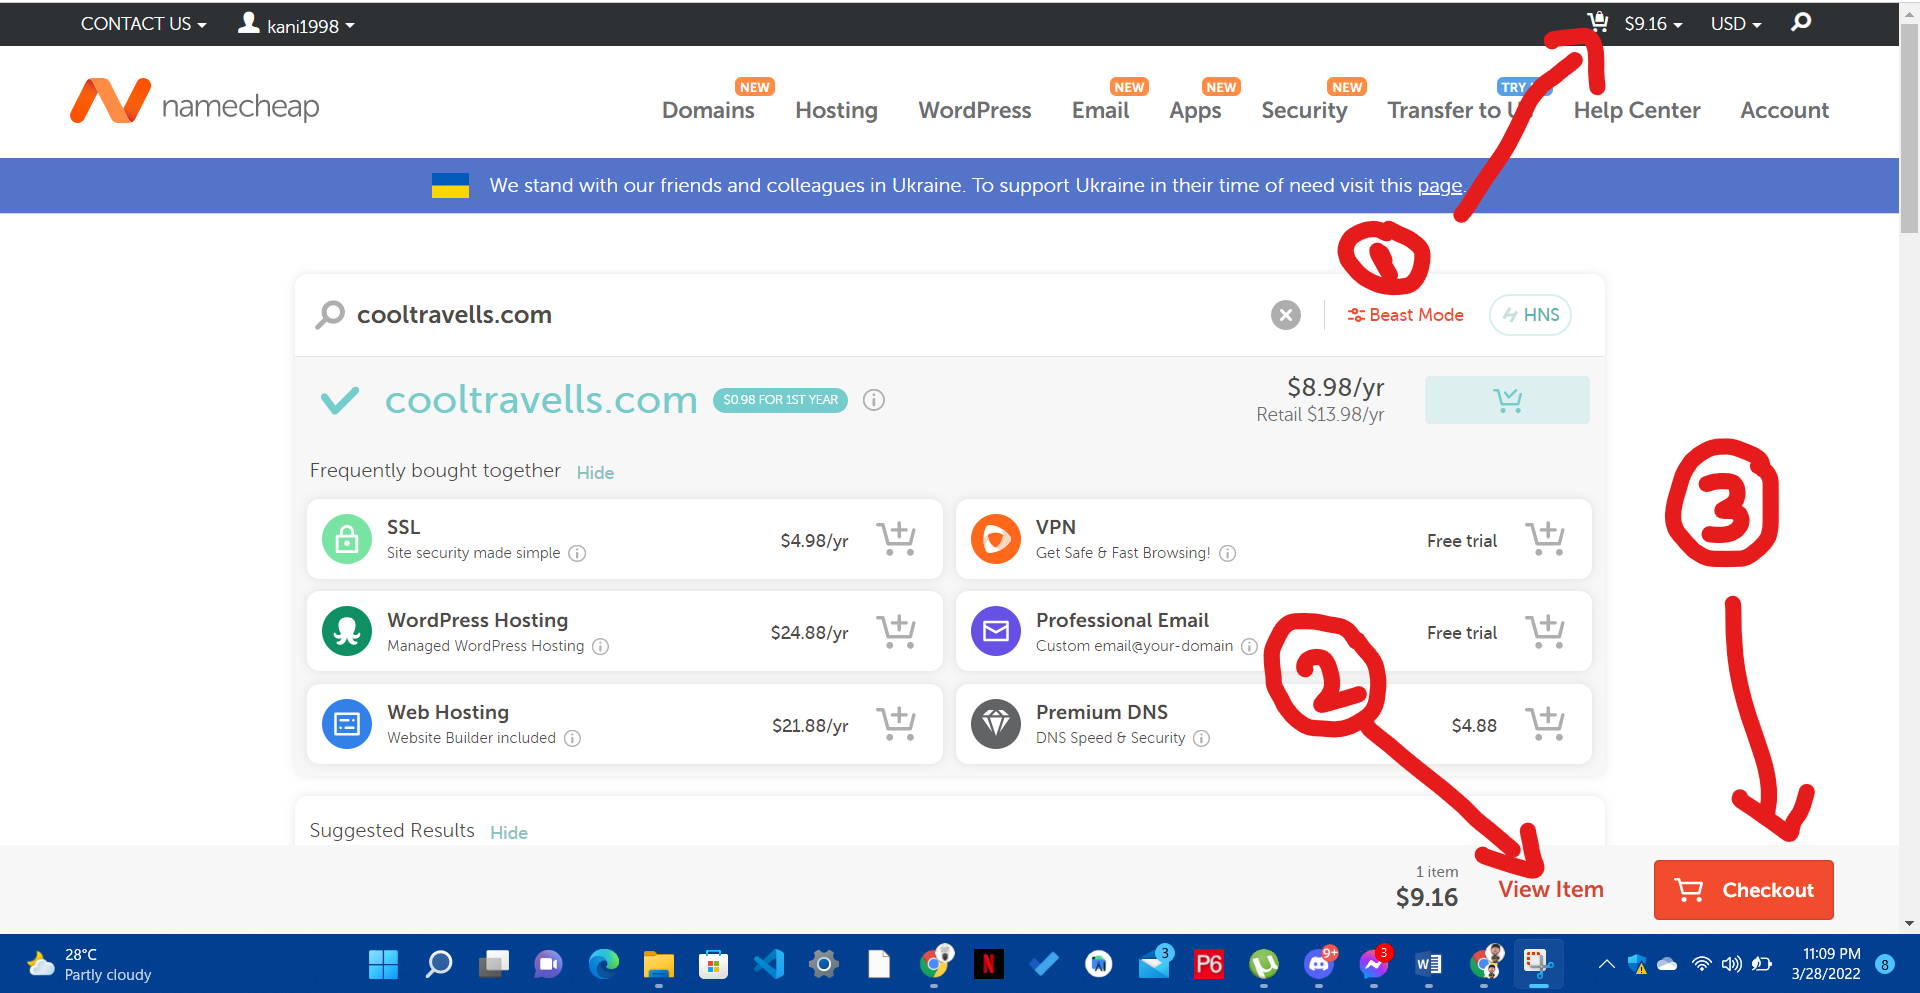The height and width of the screenshot is (993, 1920).
Task: Open the Windows Start menu
Action: click(x=383, y=964)
